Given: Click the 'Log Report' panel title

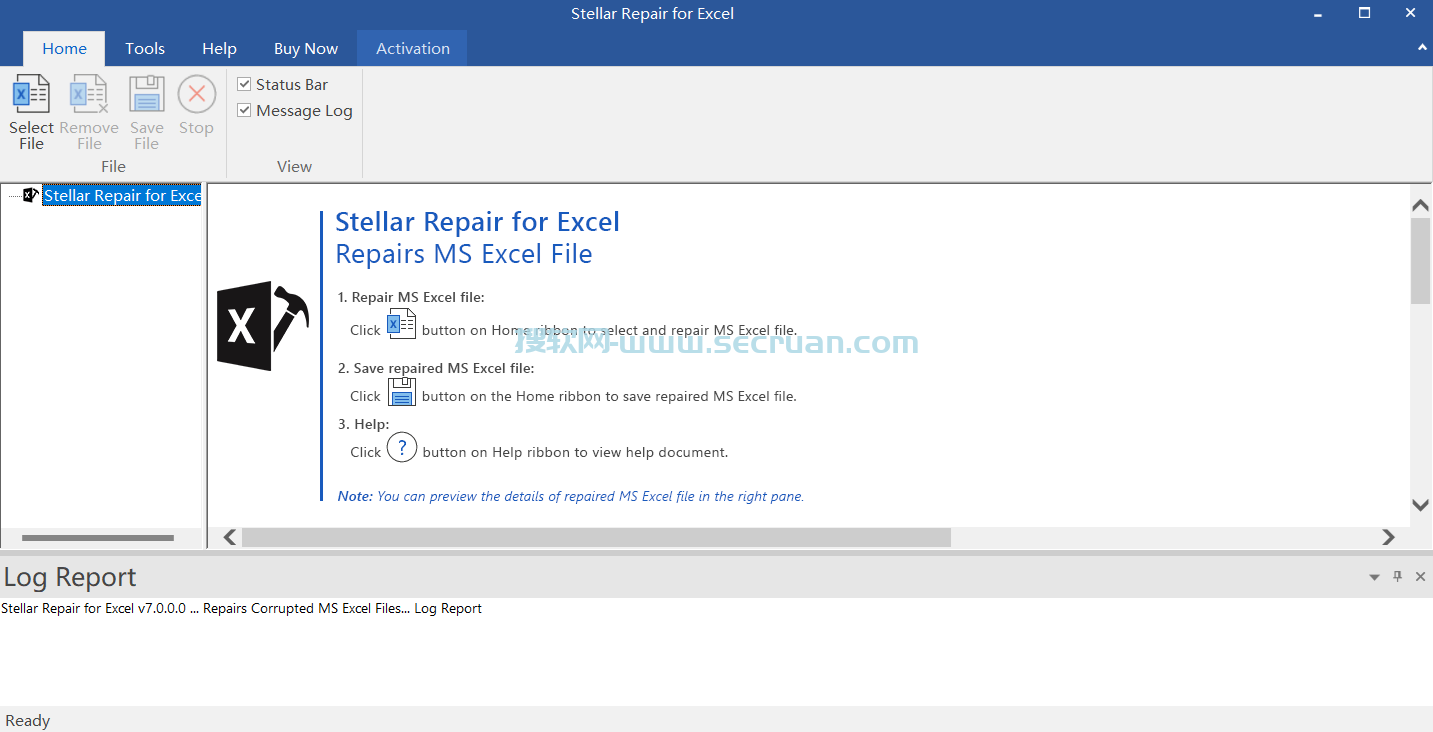Looking at the screenshot, I should click(x=70, y=577).
